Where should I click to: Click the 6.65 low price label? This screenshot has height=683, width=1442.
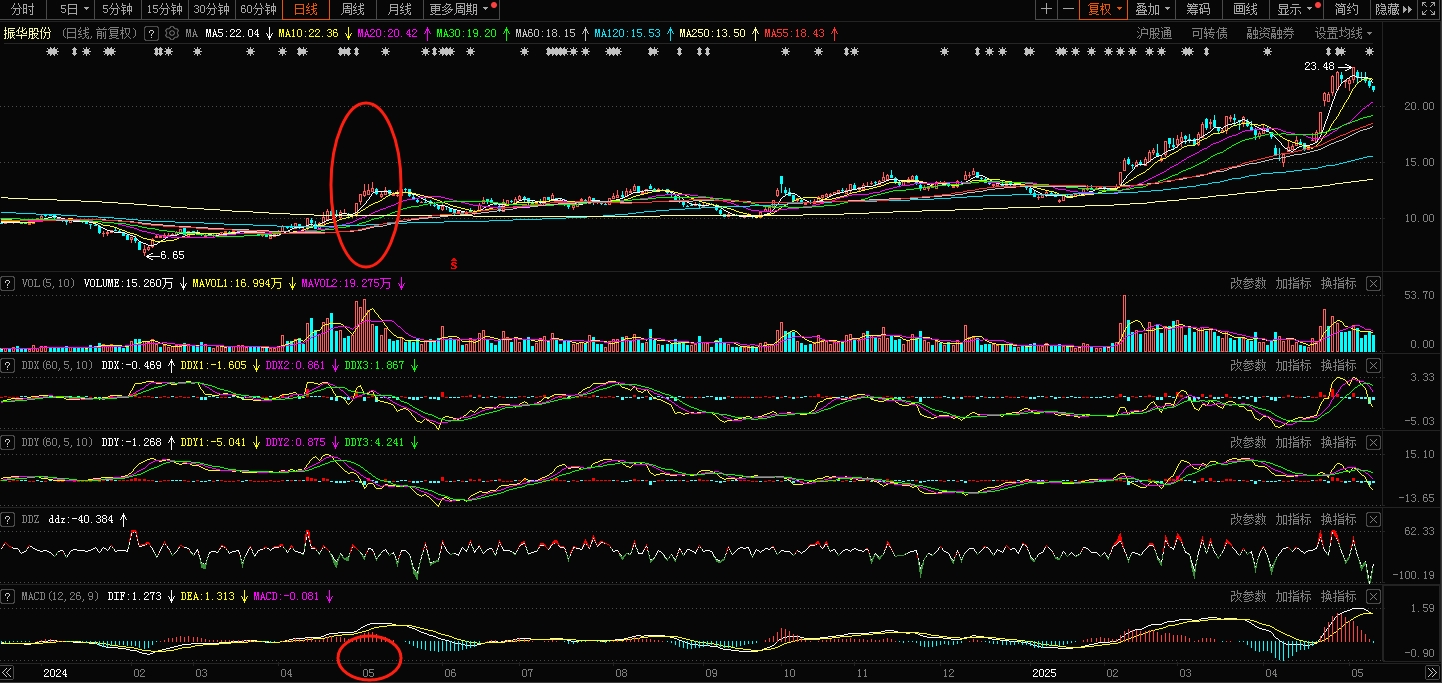[172, 256]
